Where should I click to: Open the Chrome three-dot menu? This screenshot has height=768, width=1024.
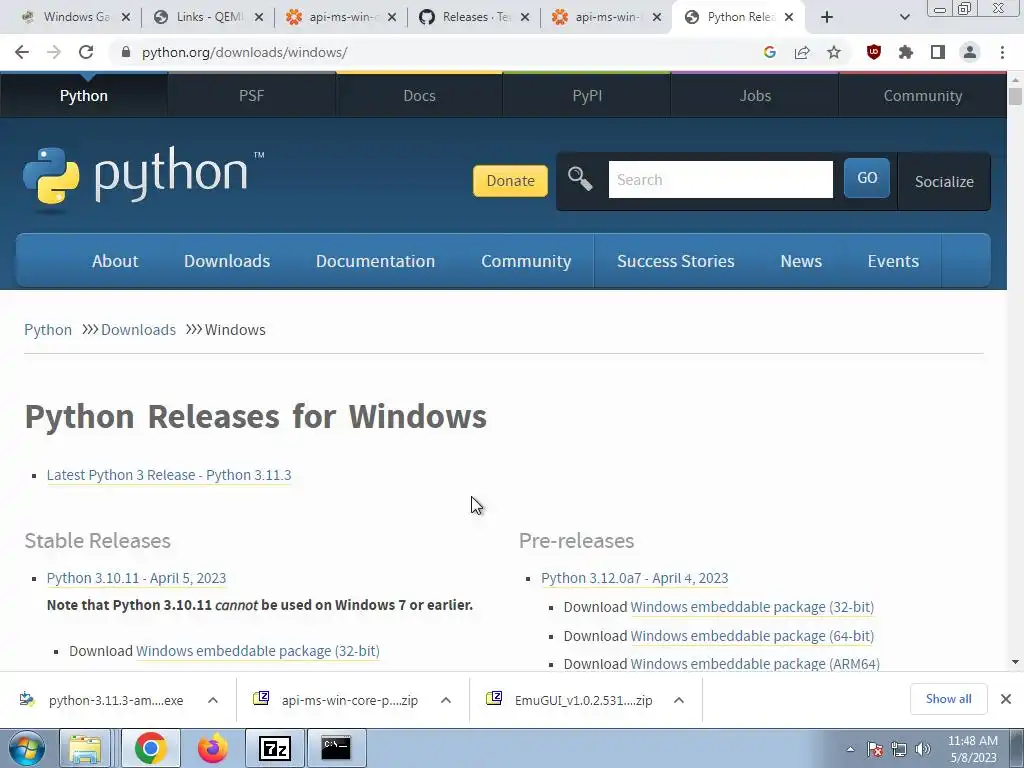pos(1002,52)
